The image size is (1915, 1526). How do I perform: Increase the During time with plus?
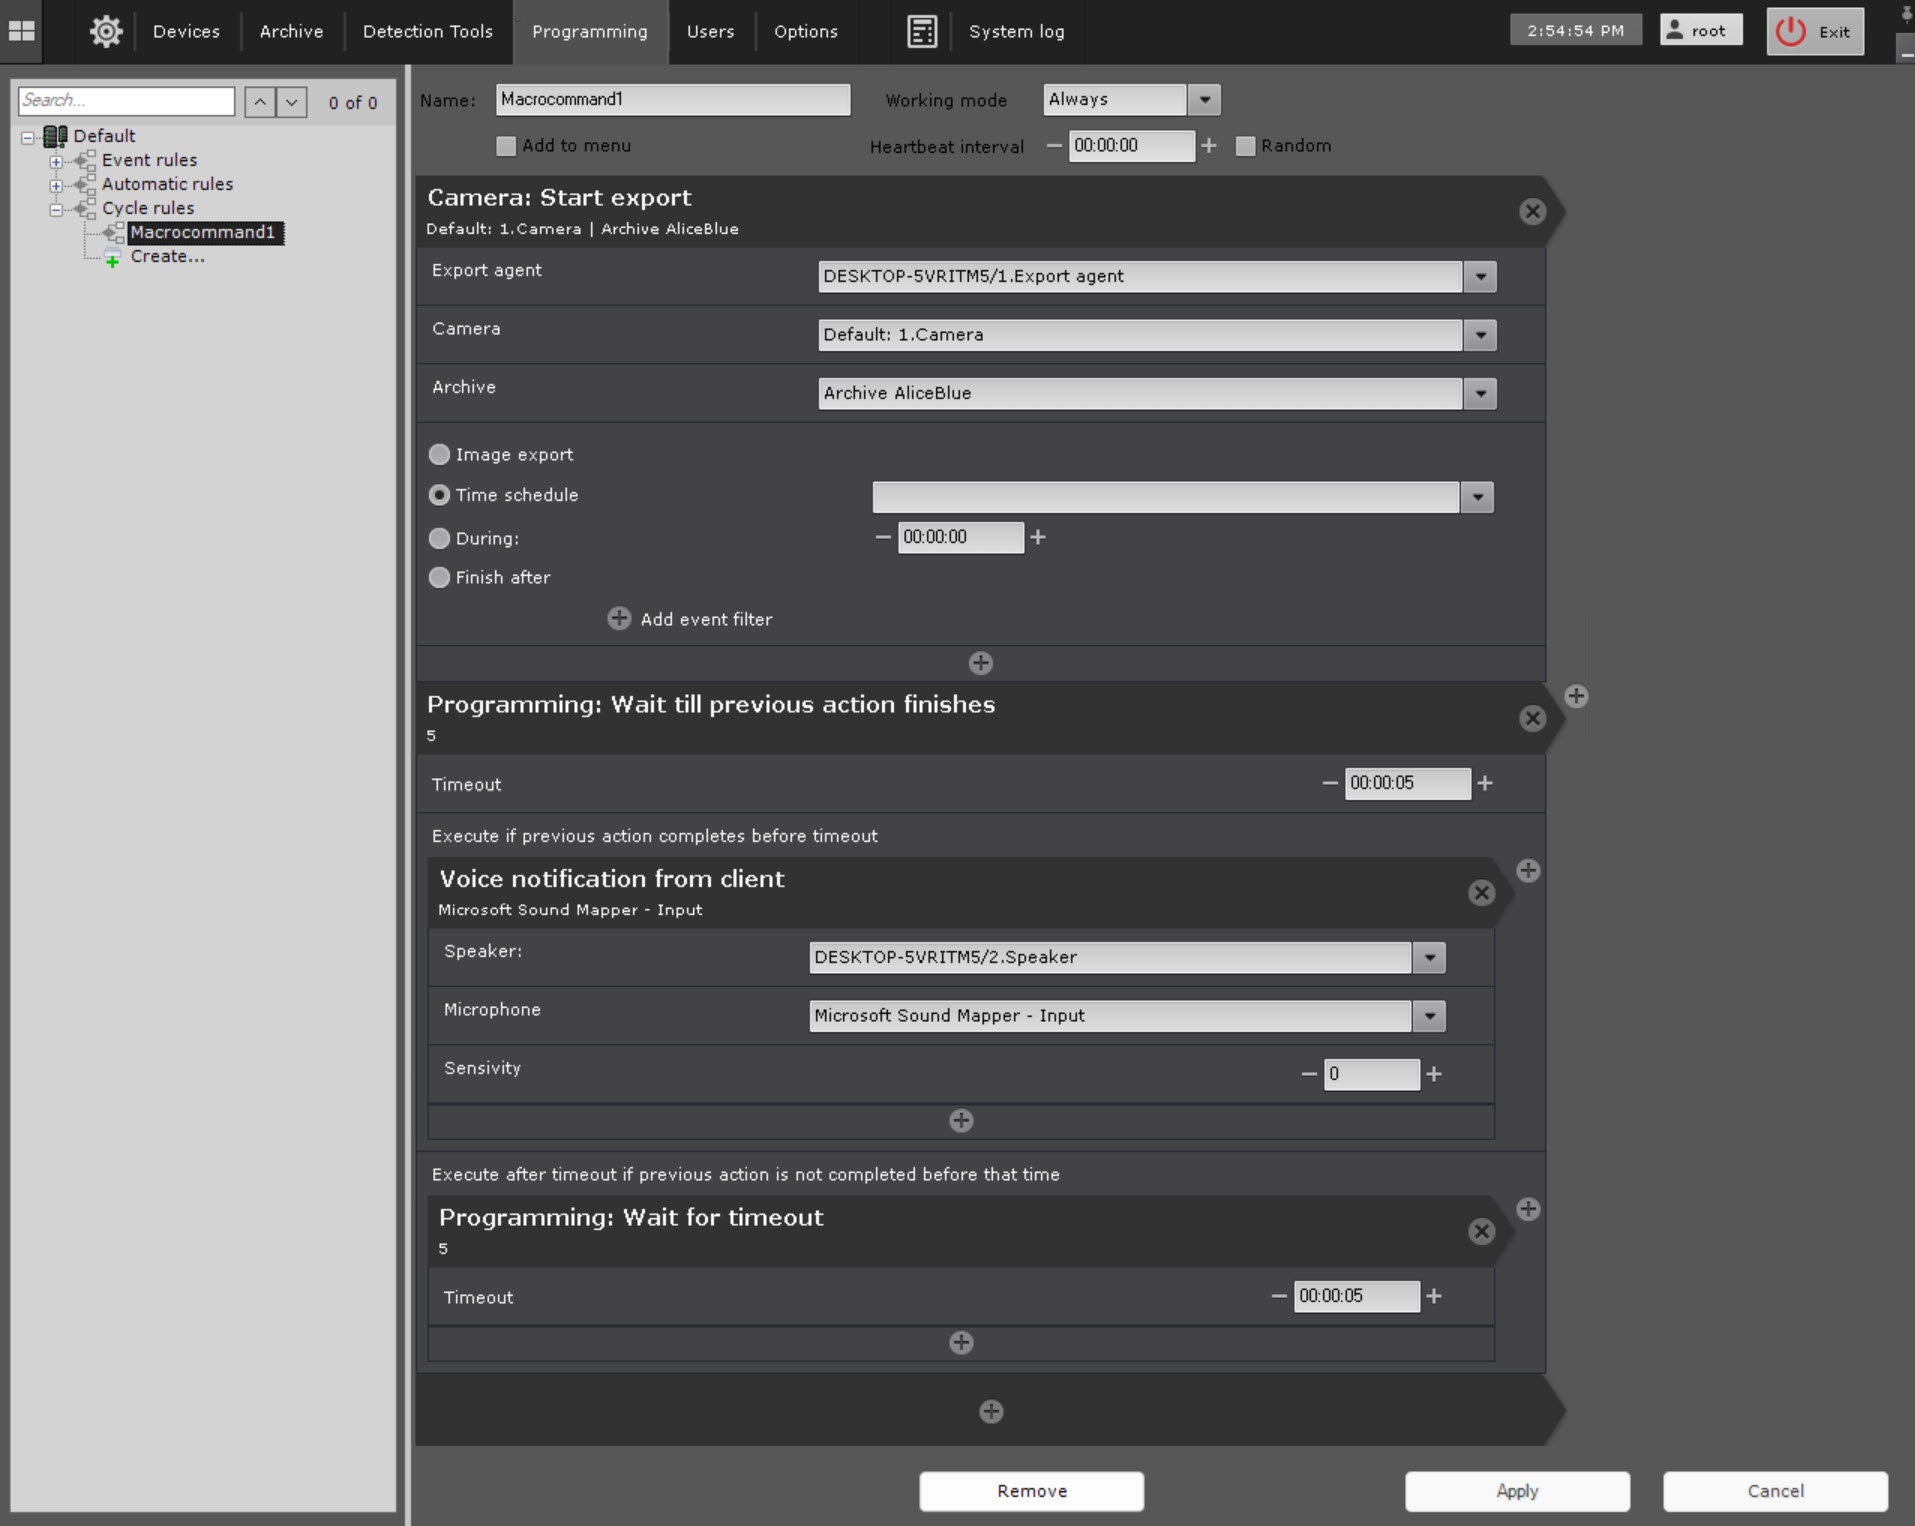(1038, 537)
